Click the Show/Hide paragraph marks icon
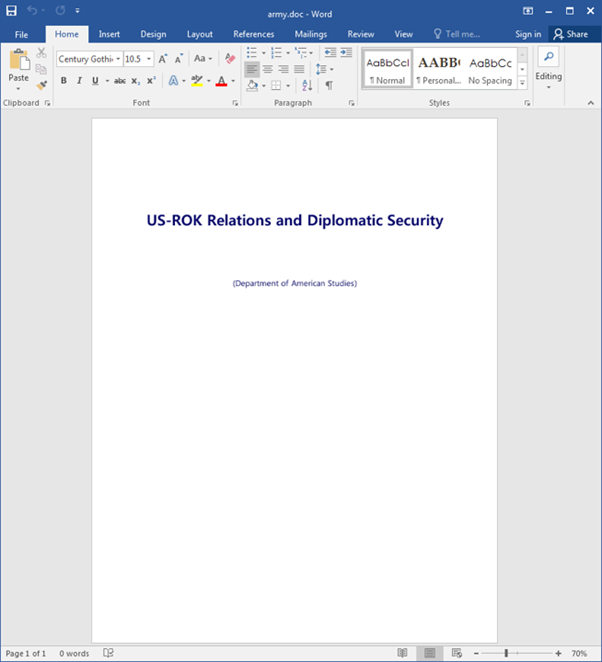 329,86
